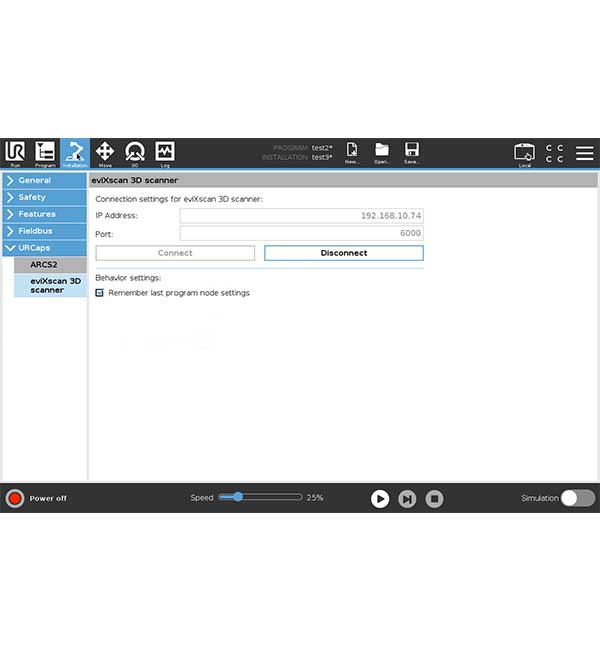Select eviXscan 3D scanner in sidebar
This screenshot has width=600, height=650.
(x=50, y=285)
